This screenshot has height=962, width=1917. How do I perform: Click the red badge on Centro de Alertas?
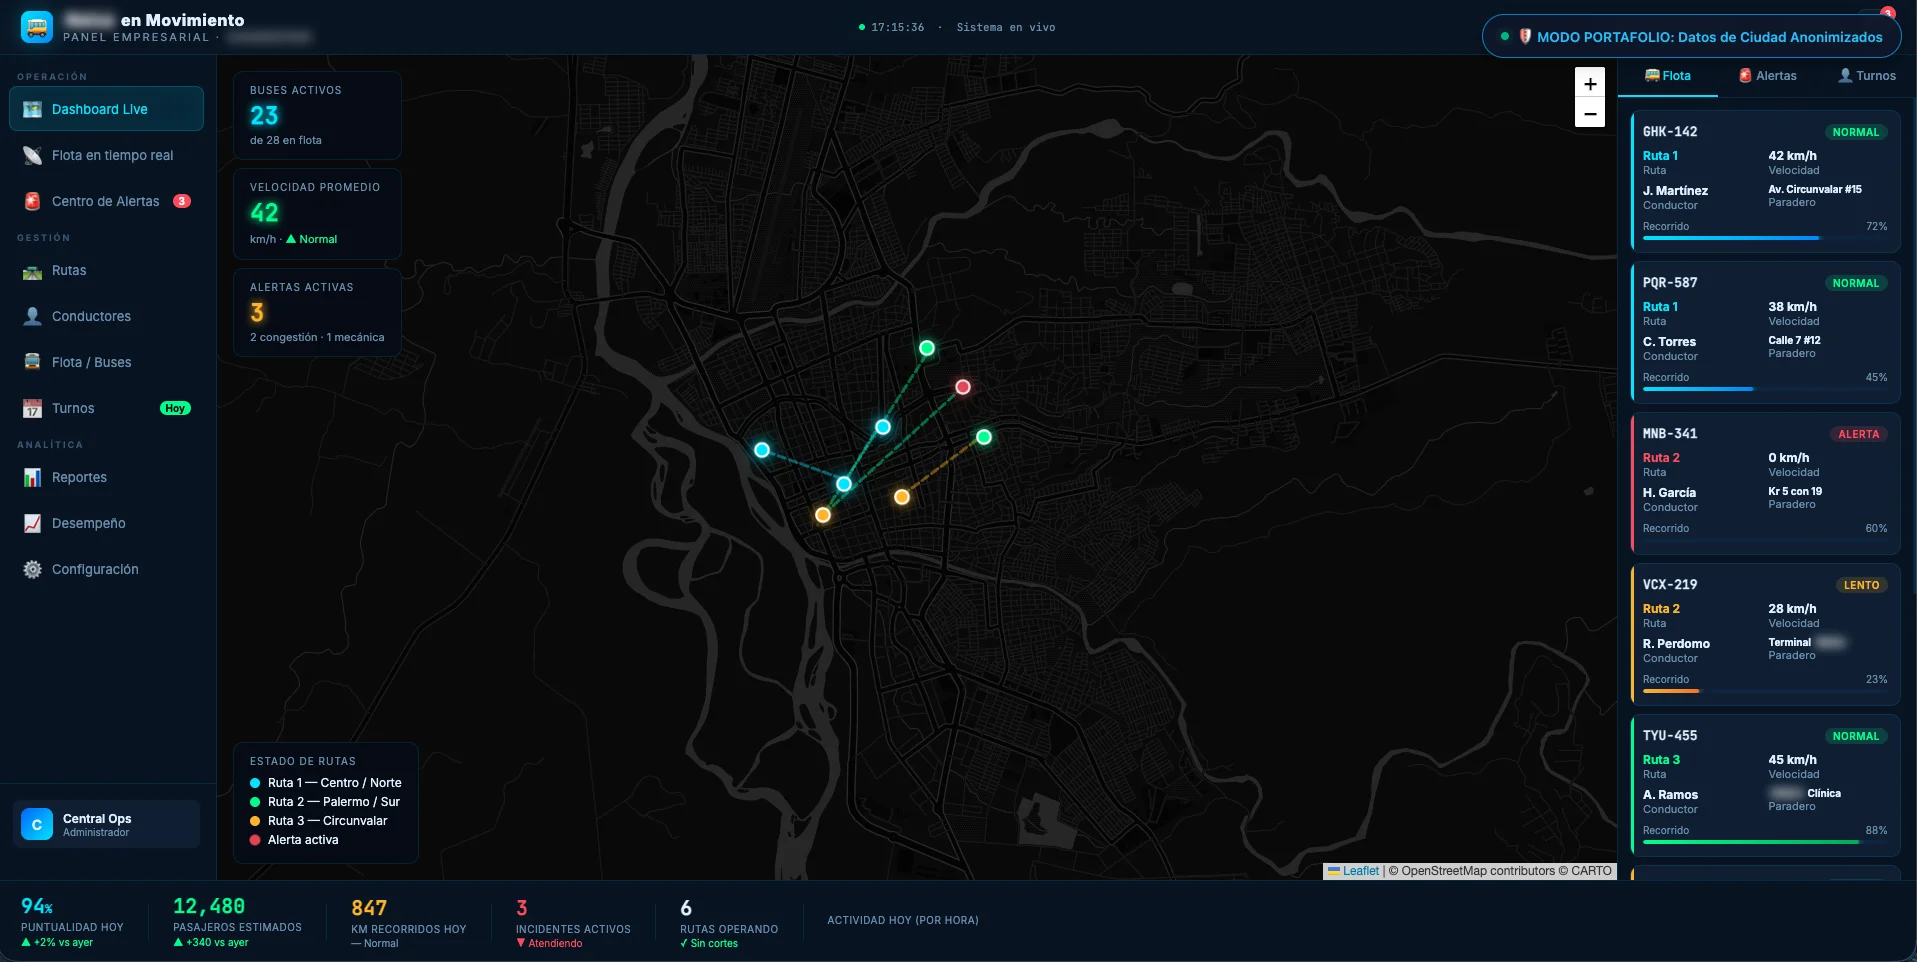coord(181,201)
